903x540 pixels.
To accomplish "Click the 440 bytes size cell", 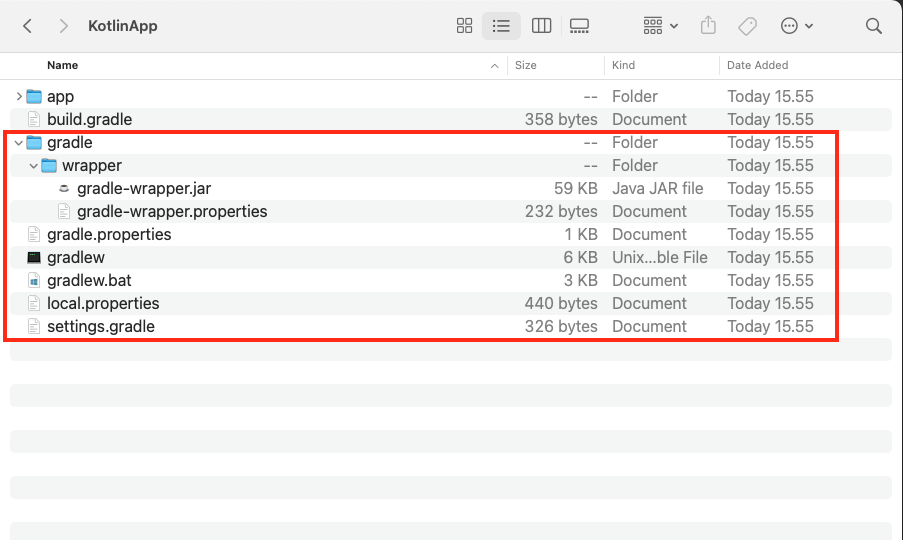I will click(561, 303).
